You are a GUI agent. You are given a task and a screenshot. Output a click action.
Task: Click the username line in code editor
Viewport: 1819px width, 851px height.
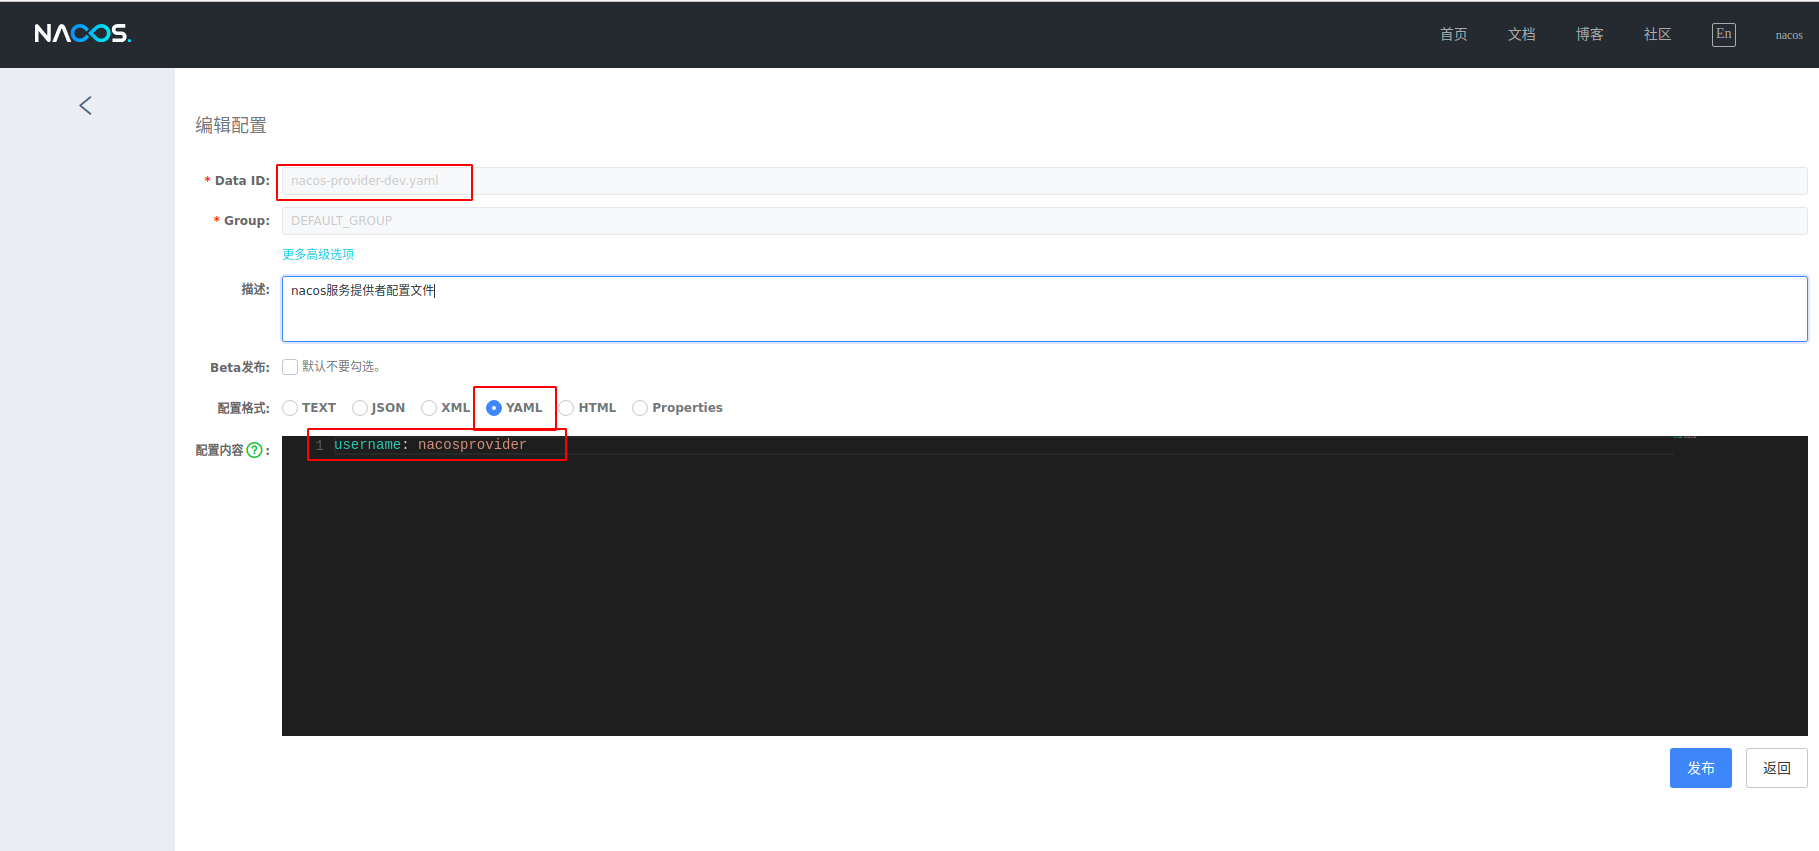coord(430,445)
